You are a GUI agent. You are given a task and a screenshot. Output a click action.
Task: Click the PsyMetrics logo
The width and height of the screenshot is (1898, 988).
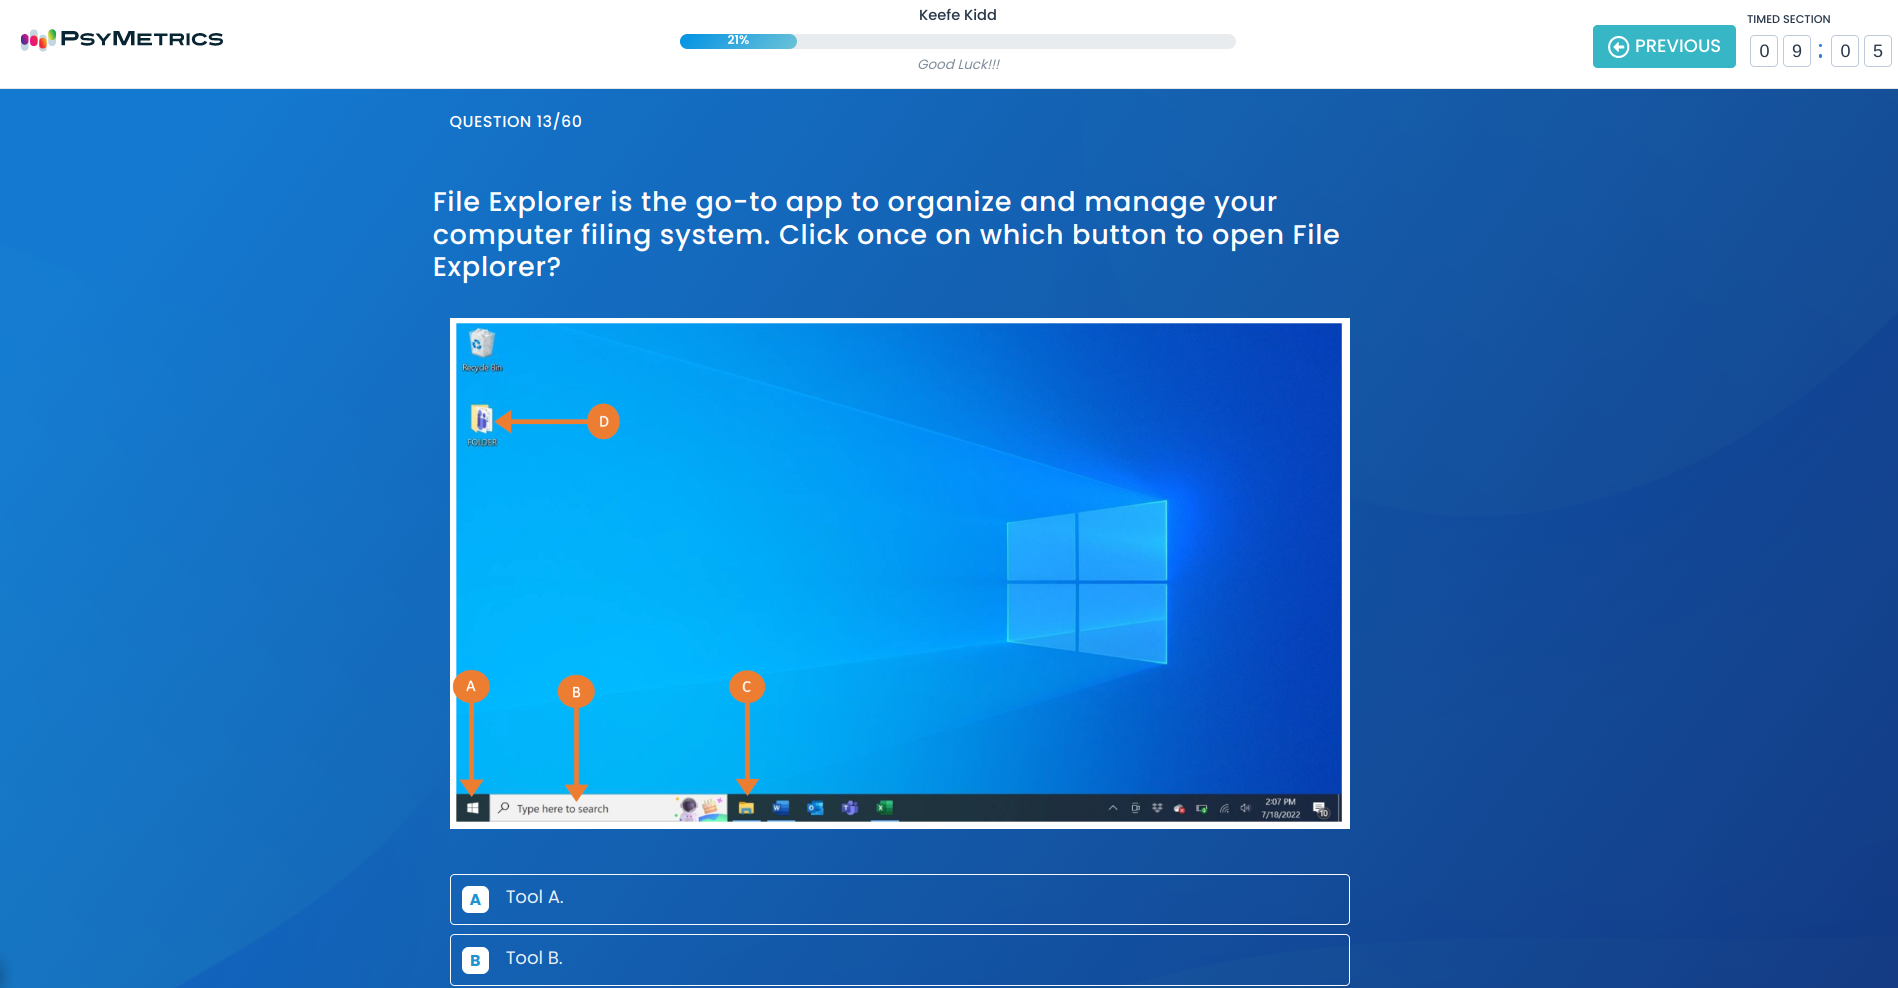point(122,39)
